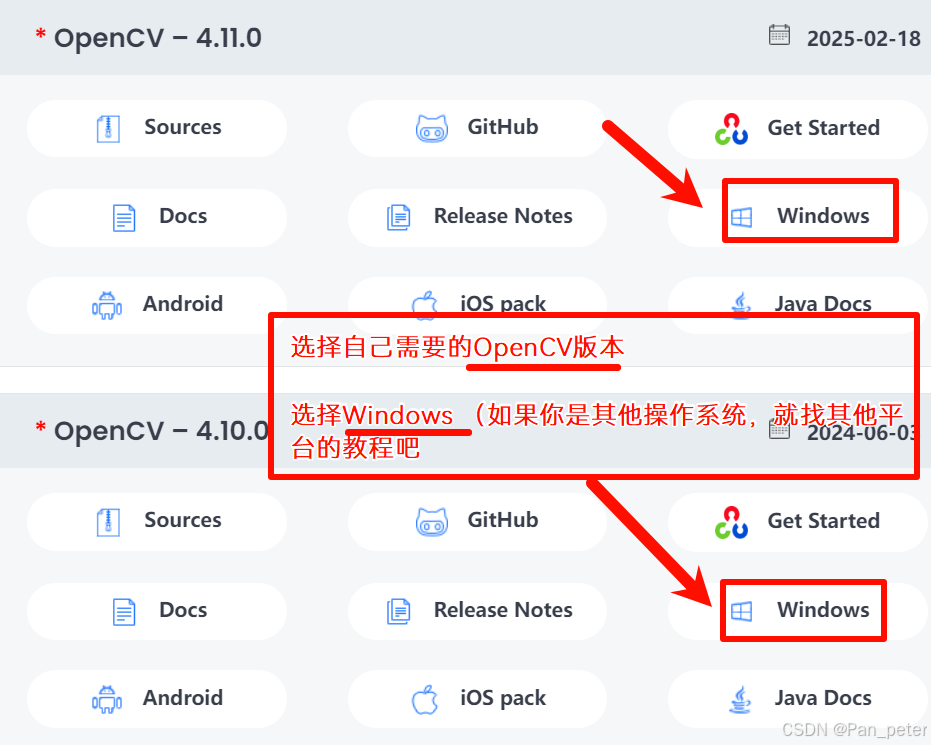Click the Apple icon for iOS pack 4.10.0

point(425,700)
